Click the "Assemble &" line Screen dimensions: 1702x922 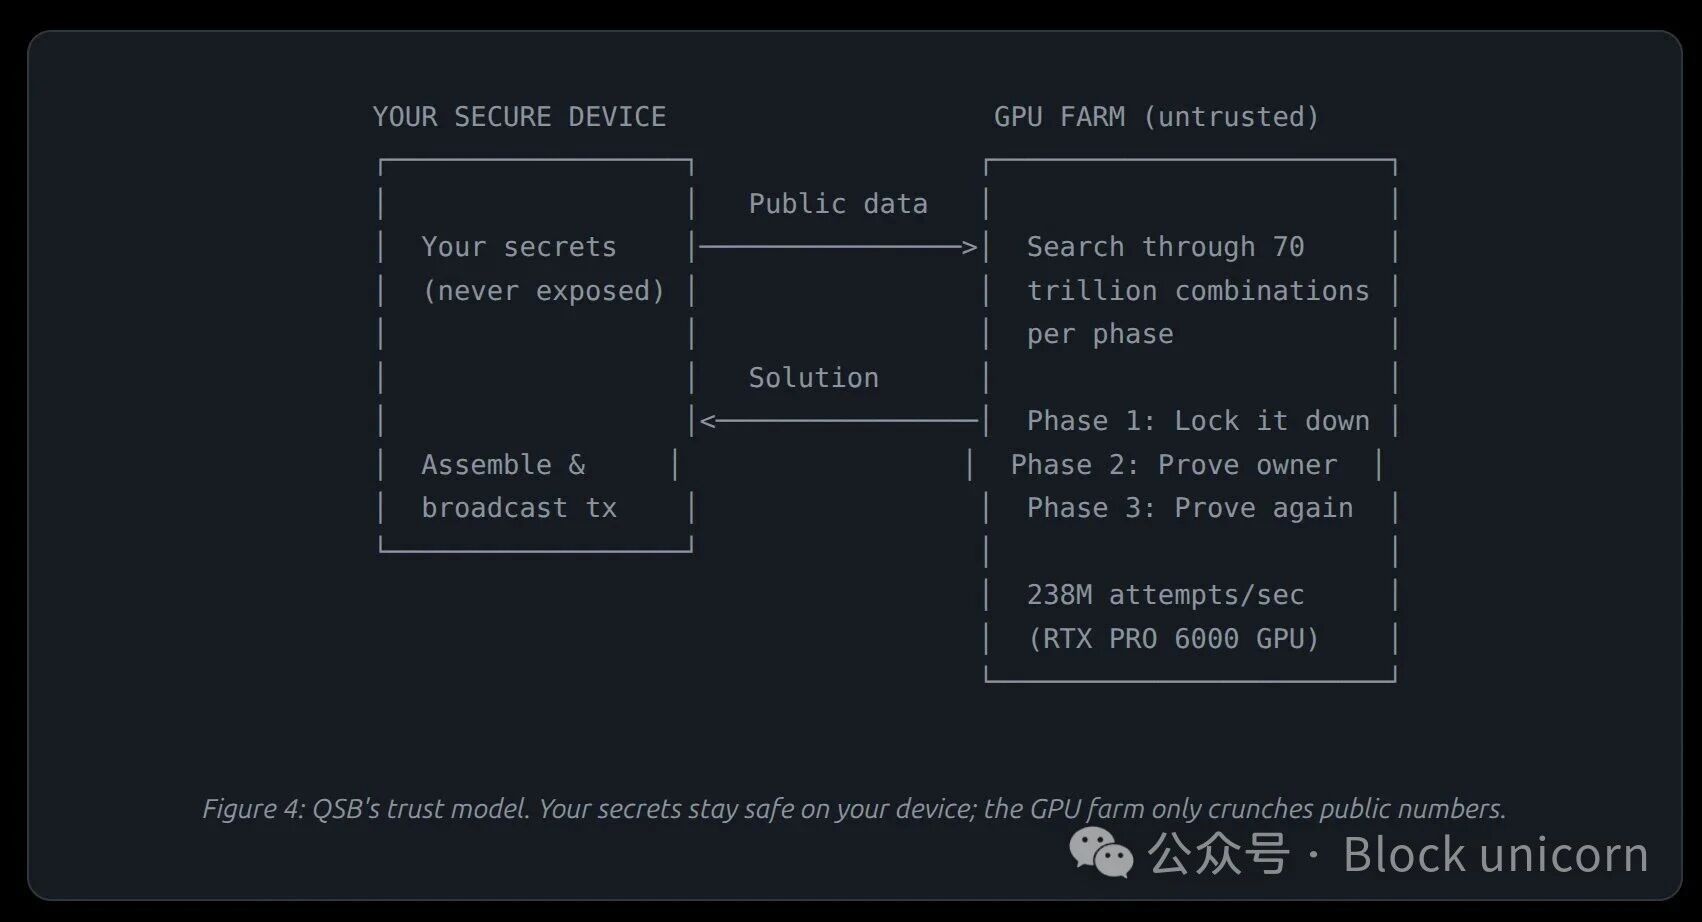tap(503, 465)
